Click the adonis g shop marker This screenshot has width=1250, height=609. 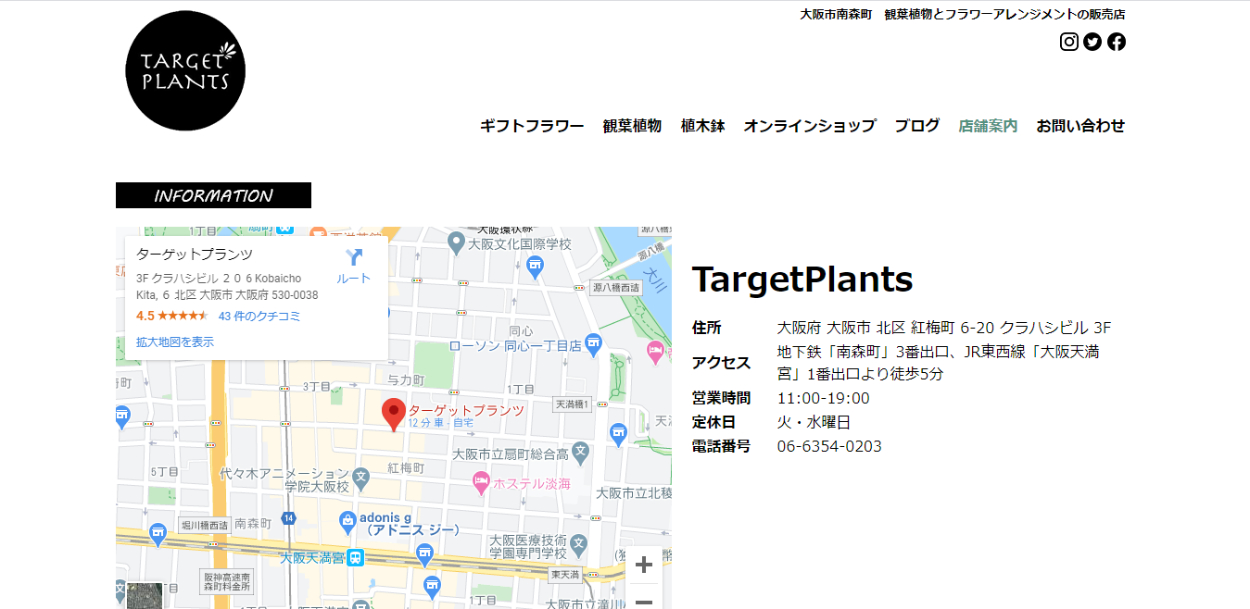(347, 520)
